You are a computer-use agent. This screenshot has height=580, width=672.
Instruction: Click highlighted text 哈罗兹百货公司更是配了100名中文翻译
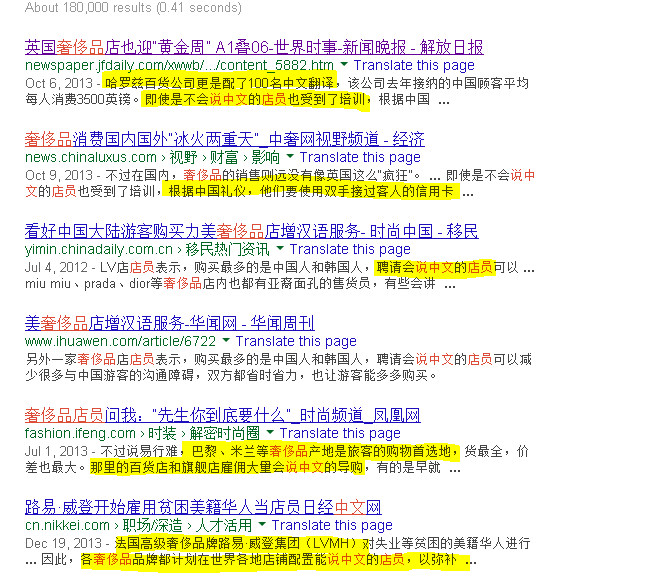(x=219, y=83)
